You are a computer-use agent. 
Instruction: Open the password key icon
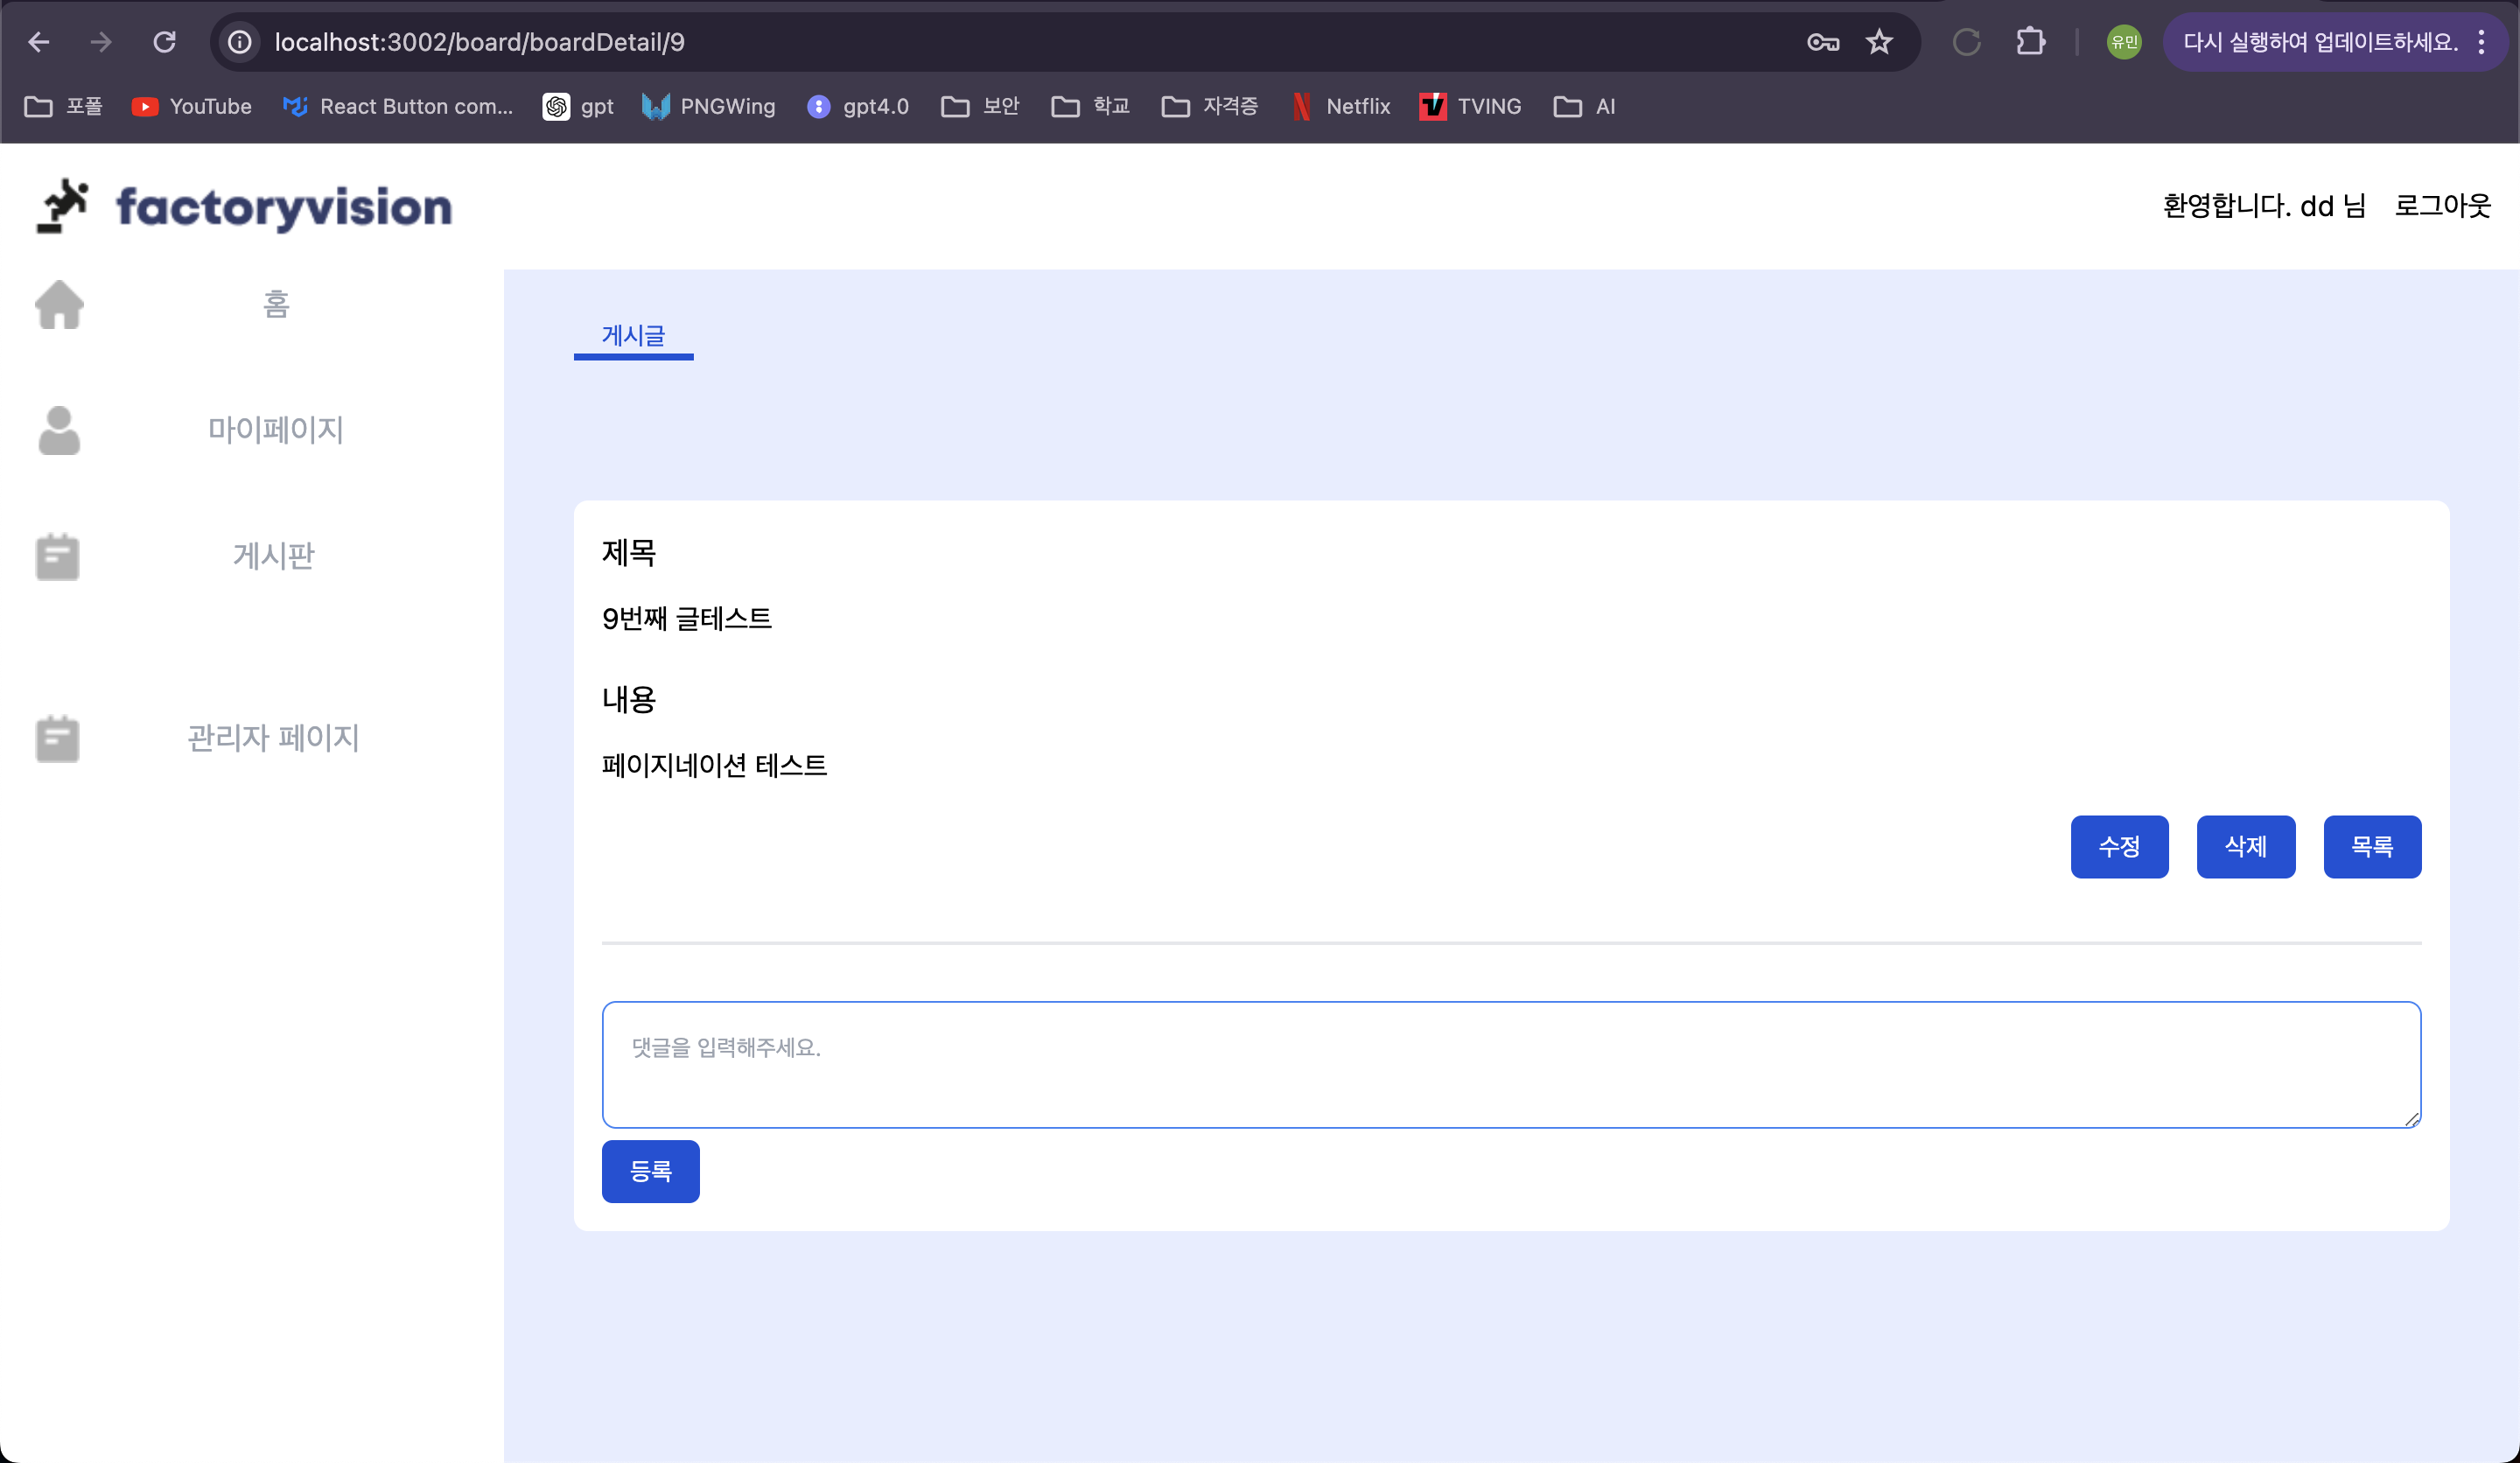pyautogui.click(x=1823, y=42)
